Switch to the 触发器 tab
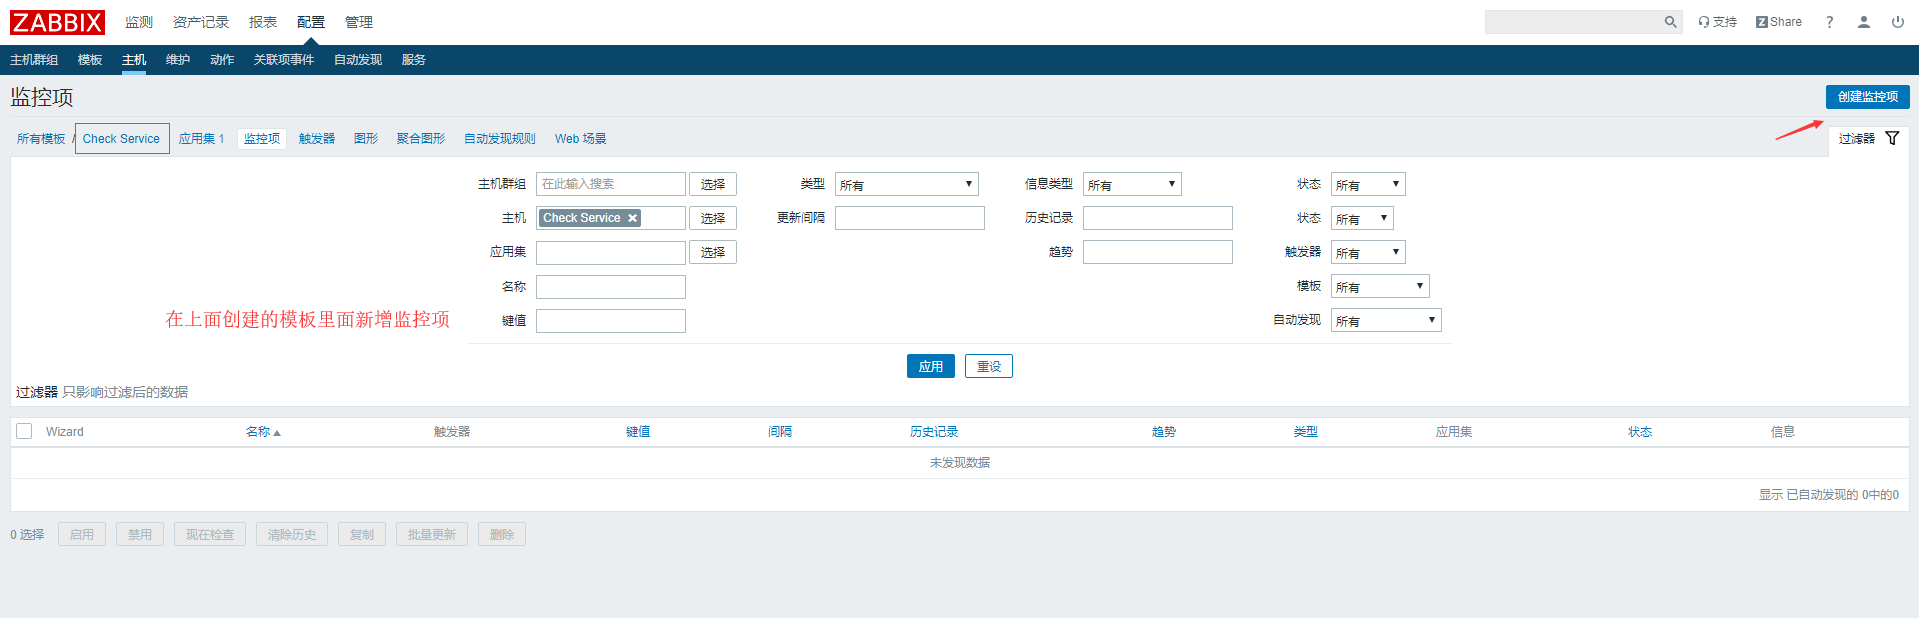 pyautogui.click(x=316, y=139)
